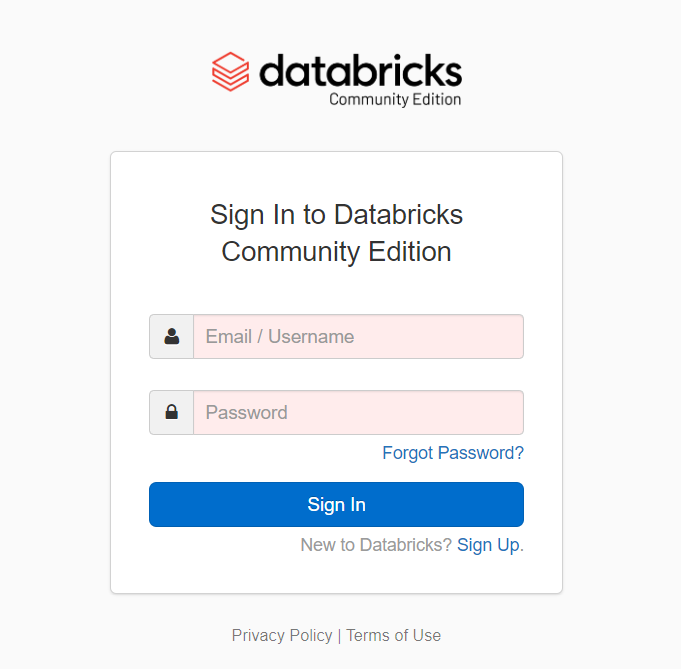This screenshot has height=669, width=681.
Task: Open the Terms of Use link
Action: coord(393,636)
